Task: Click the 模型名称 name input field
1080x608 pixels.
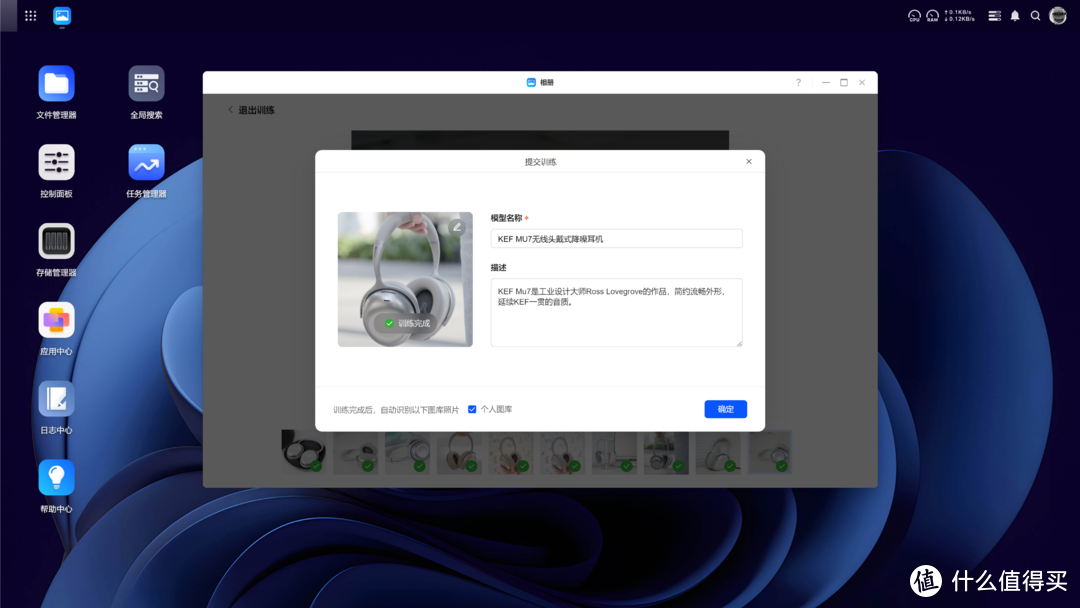Action: (616, 238)
